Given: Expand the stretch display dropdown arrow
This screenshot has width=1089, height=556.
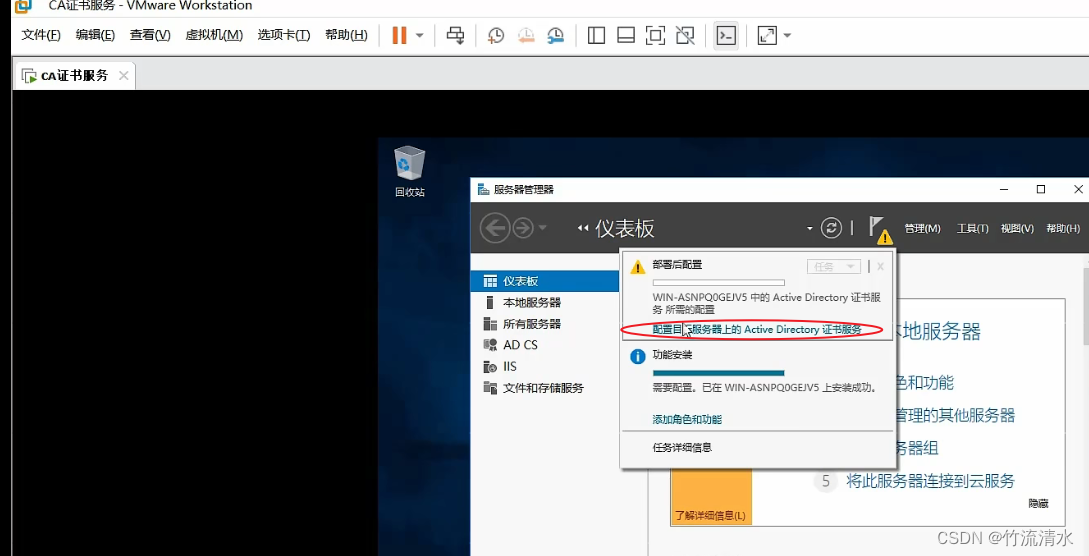Looking at the screenshot, I should click(787, 35).
